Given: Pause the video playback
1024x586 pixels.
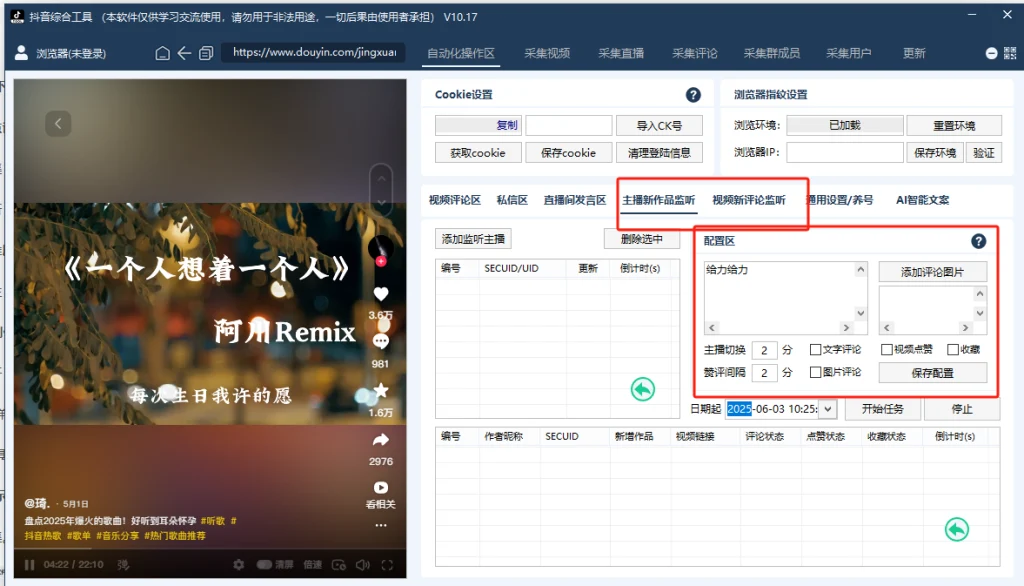Looking at the screenshot, I should (x=29, y=564).
